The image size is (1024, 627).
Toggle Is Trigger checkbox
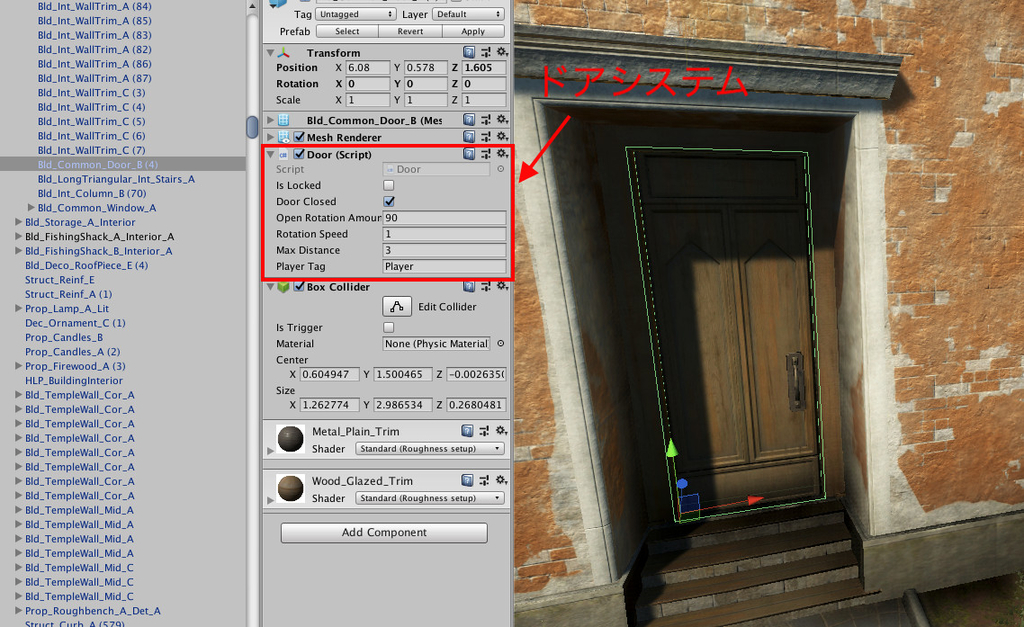(x=389, y=327)
